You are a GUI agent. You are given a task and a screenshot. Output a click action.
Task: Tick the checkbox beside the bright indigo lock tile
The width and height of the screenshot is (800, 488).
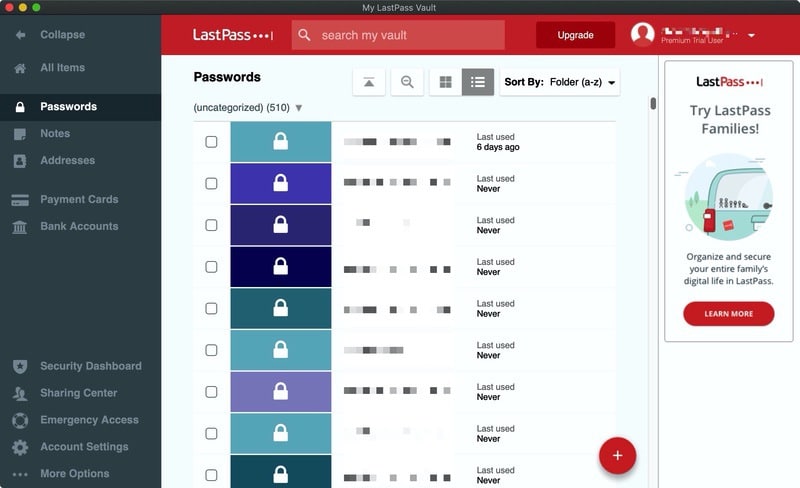click(211, 184)
